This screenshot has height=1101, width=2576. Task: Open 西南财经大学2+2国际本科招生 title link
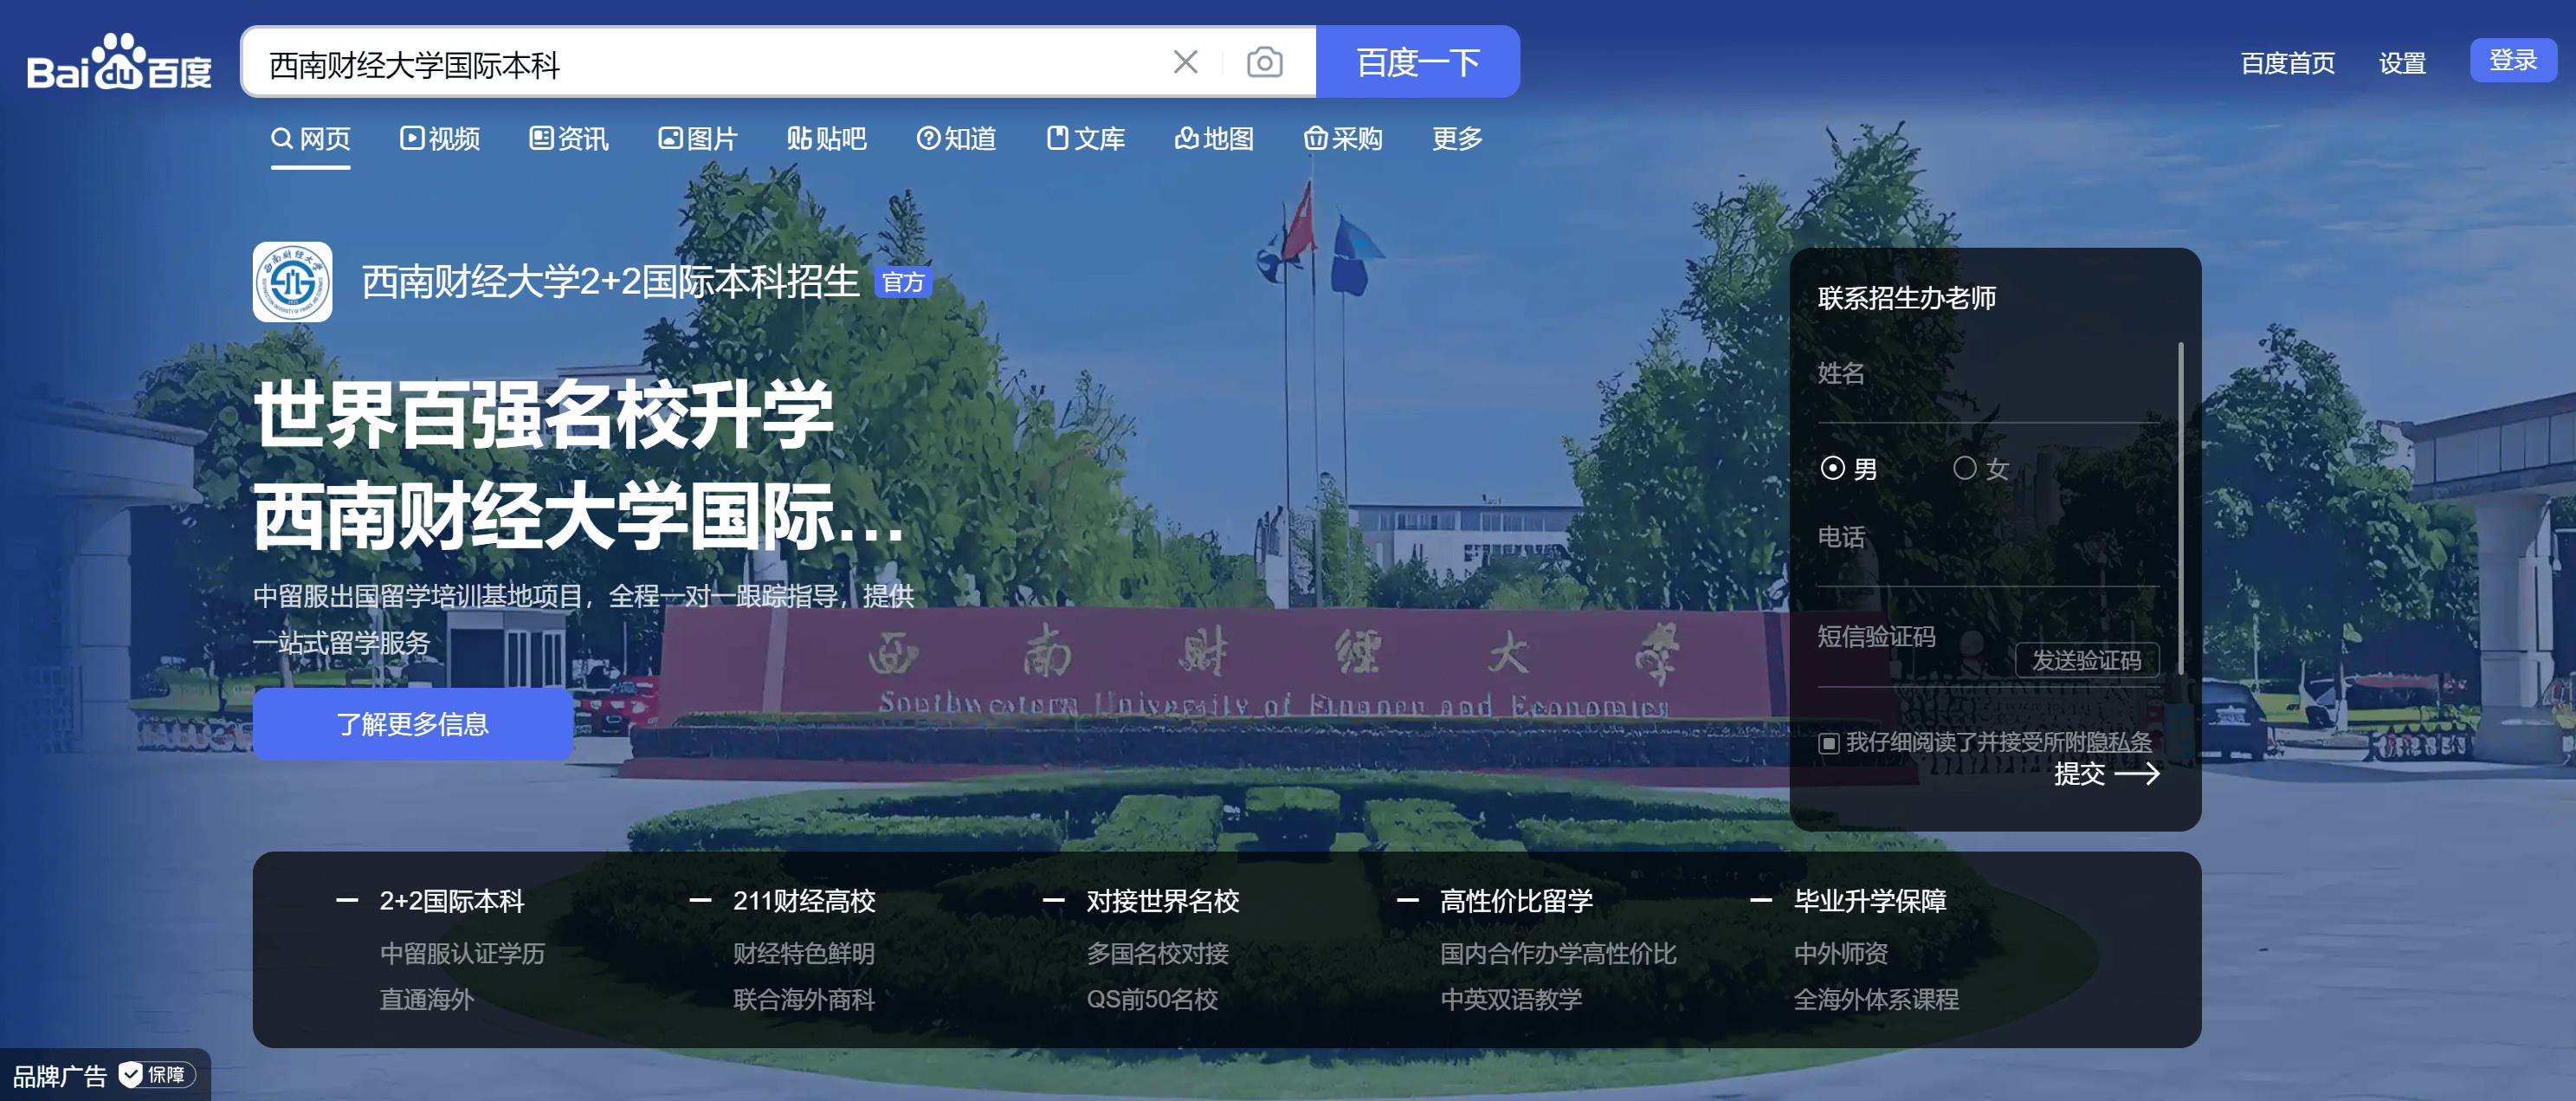click(x=610, y=282)
